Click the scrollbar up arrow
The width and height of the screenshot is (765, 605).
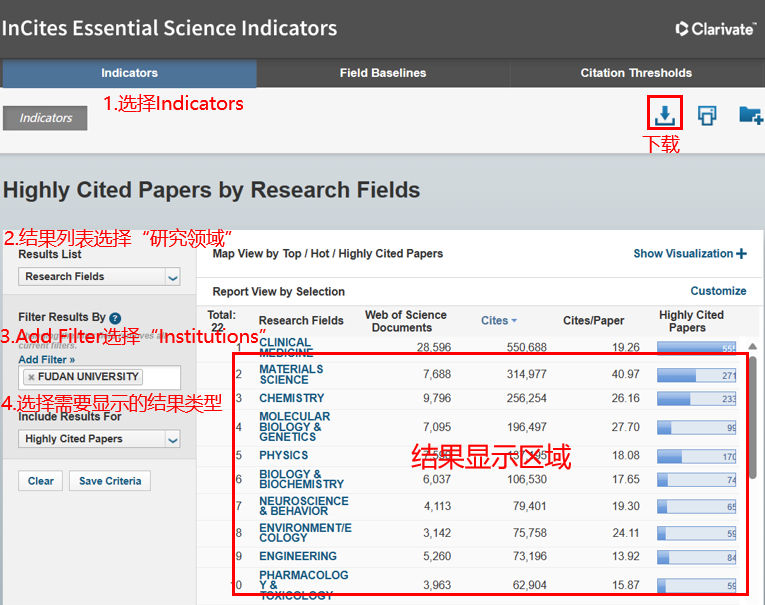[753, 346]
